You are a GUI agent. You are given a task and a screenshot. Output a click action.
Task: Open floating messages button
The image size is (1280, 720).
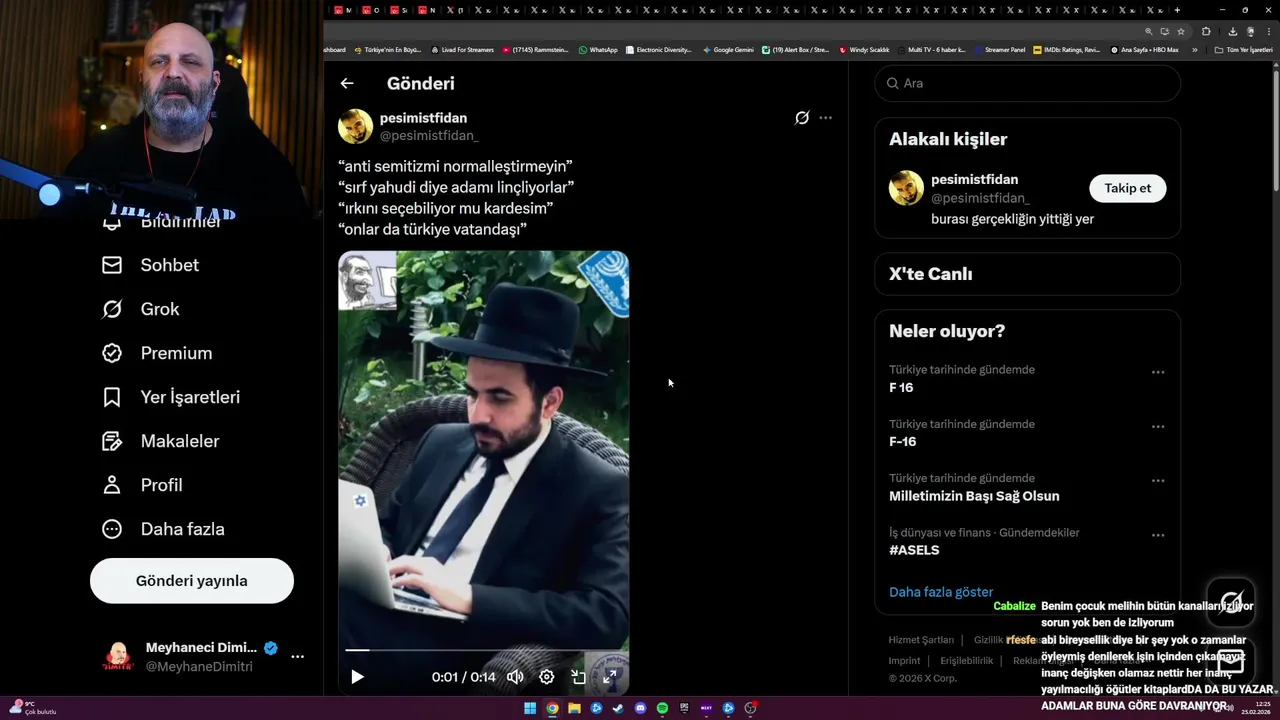[x=1231, y=661]
